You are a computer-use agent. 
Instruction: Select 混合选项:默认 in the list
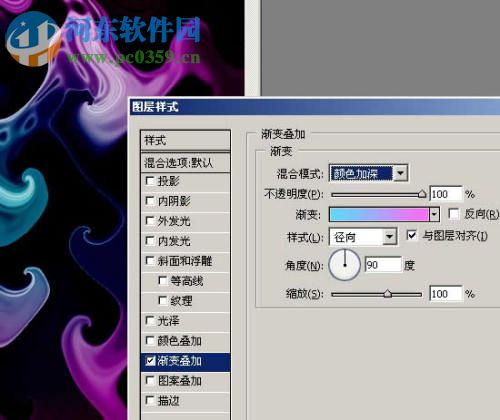coord(185,163)
